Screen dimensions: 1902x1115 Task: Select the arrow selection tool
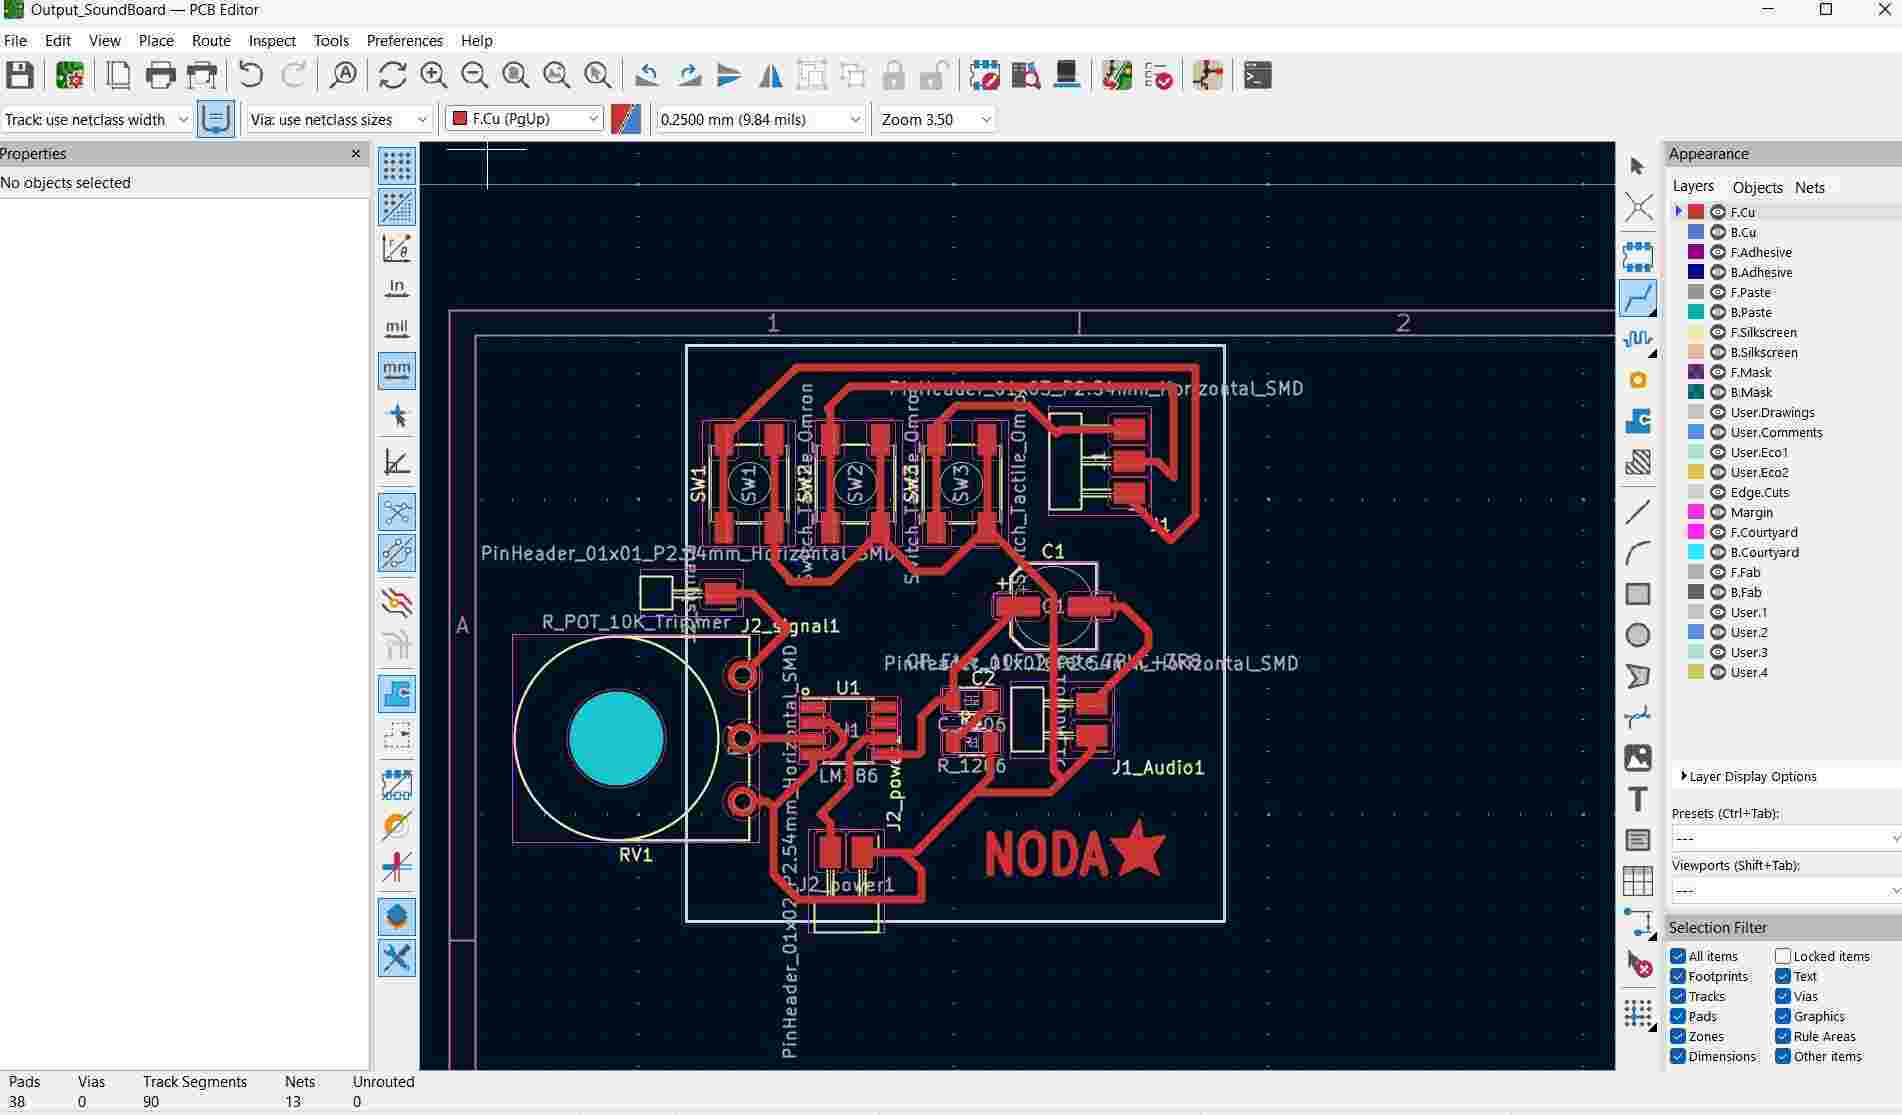pos(1638,166)
